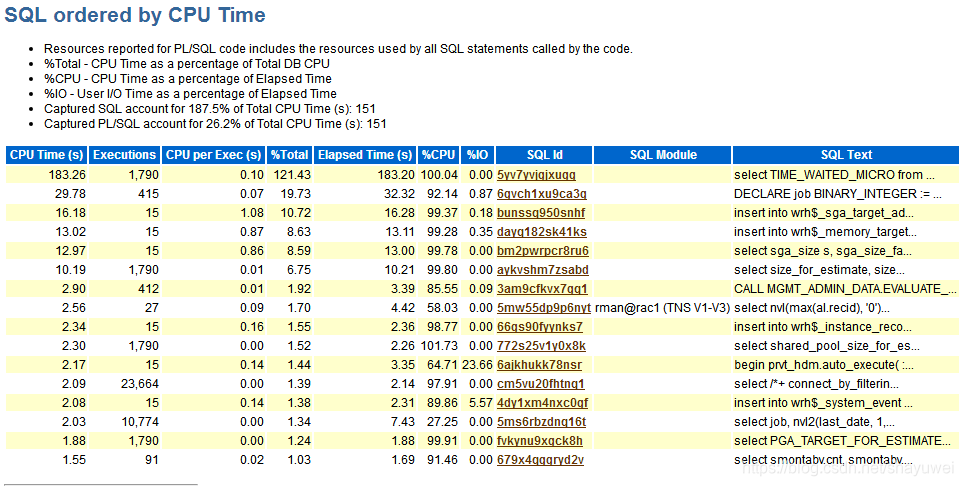This screenshot has width=963, height=486.
Task: Open SQL Id link 5yv7yvjgjxugg
Action: (536, 174)
